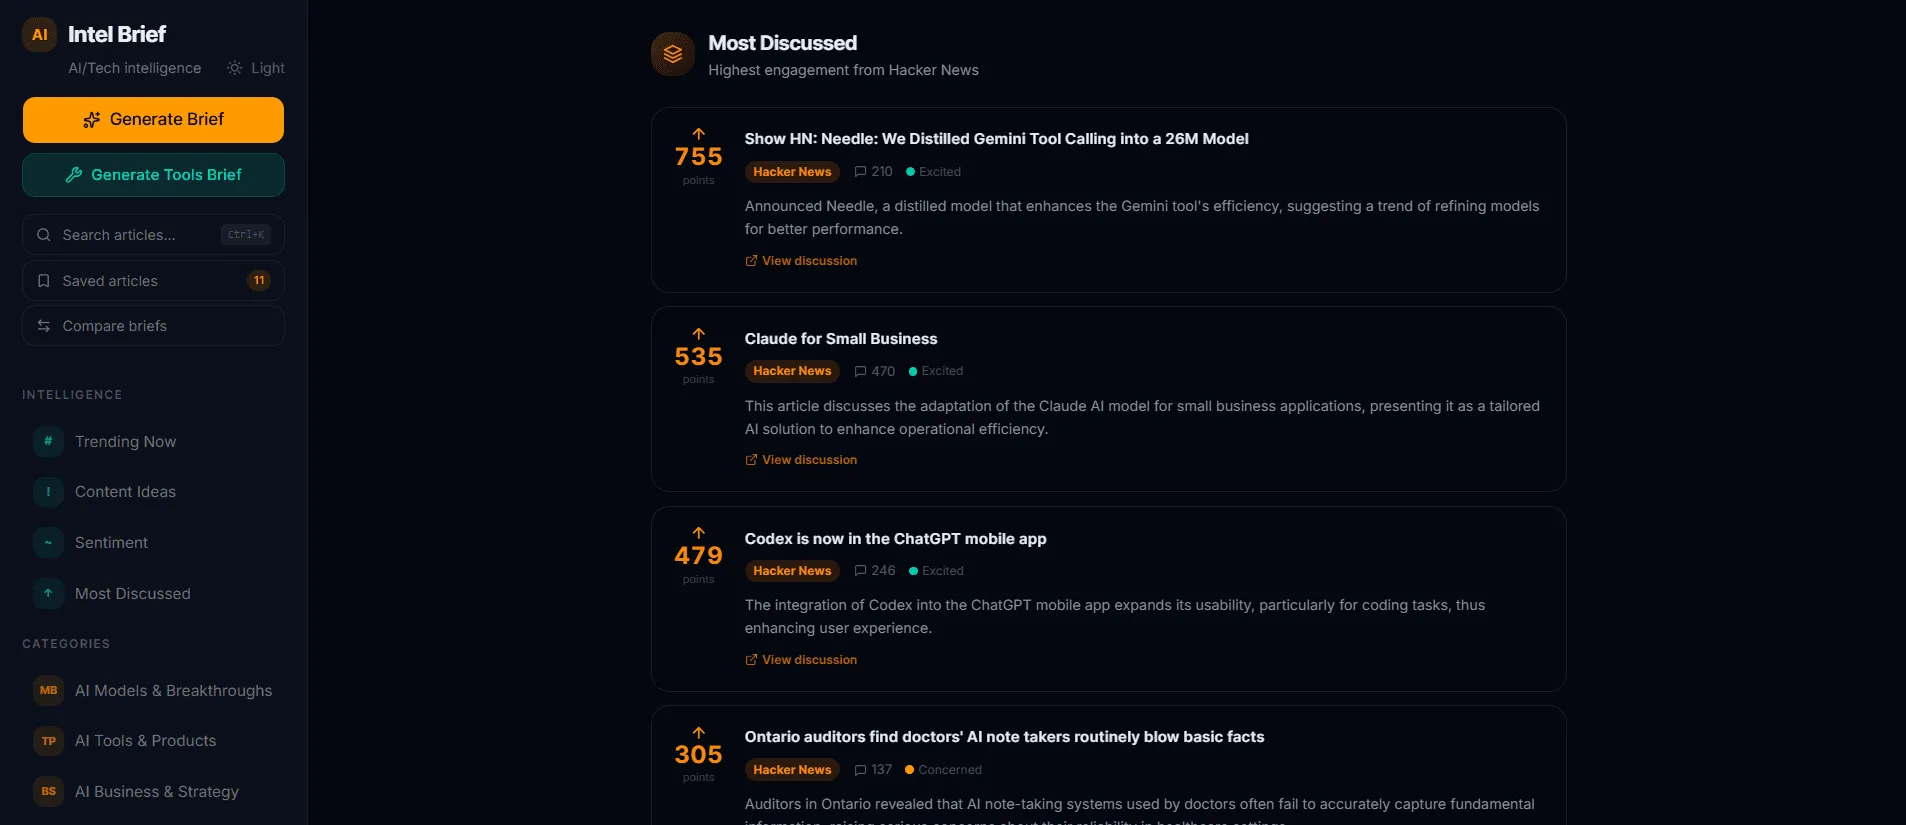View discussion for Claude for Small Business
This screenshot has width=1906, height=825.
pyautogui.click(x=801, y=460)
